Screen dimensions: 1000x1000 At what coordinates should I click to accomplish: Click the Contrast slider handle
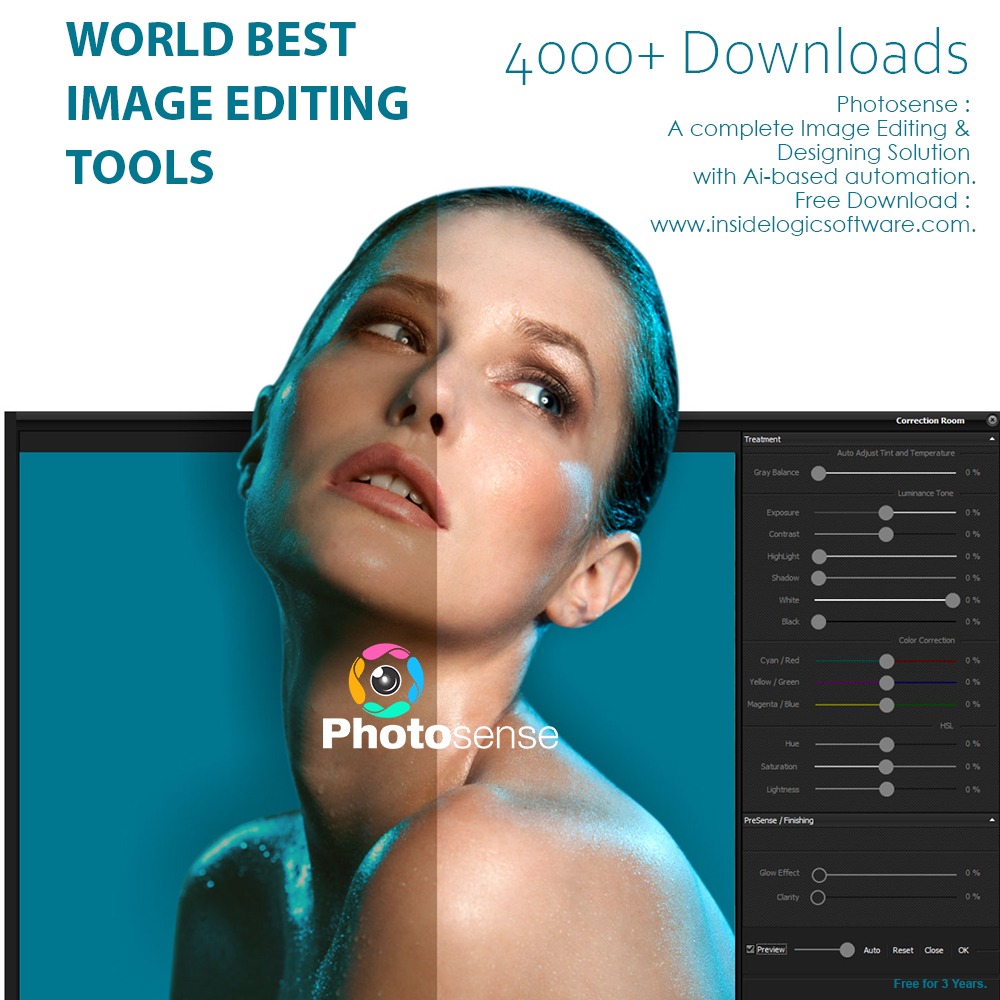pyautogui.click(x=885, y=534)
